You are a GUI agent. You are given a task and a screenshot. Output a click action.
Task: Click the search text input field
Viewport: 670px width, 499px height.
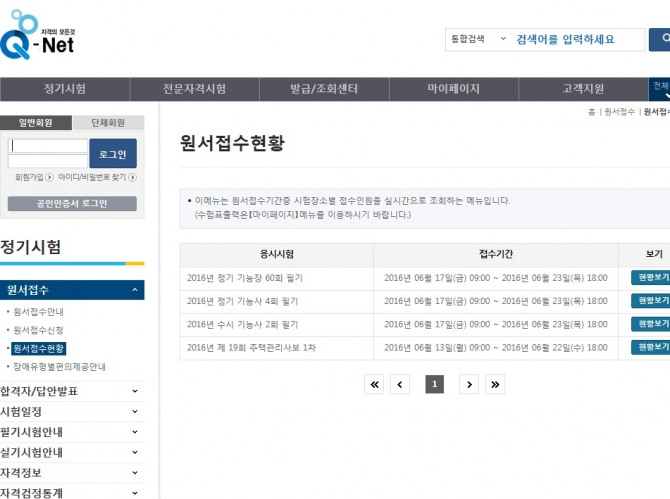(x=578, y=39)
